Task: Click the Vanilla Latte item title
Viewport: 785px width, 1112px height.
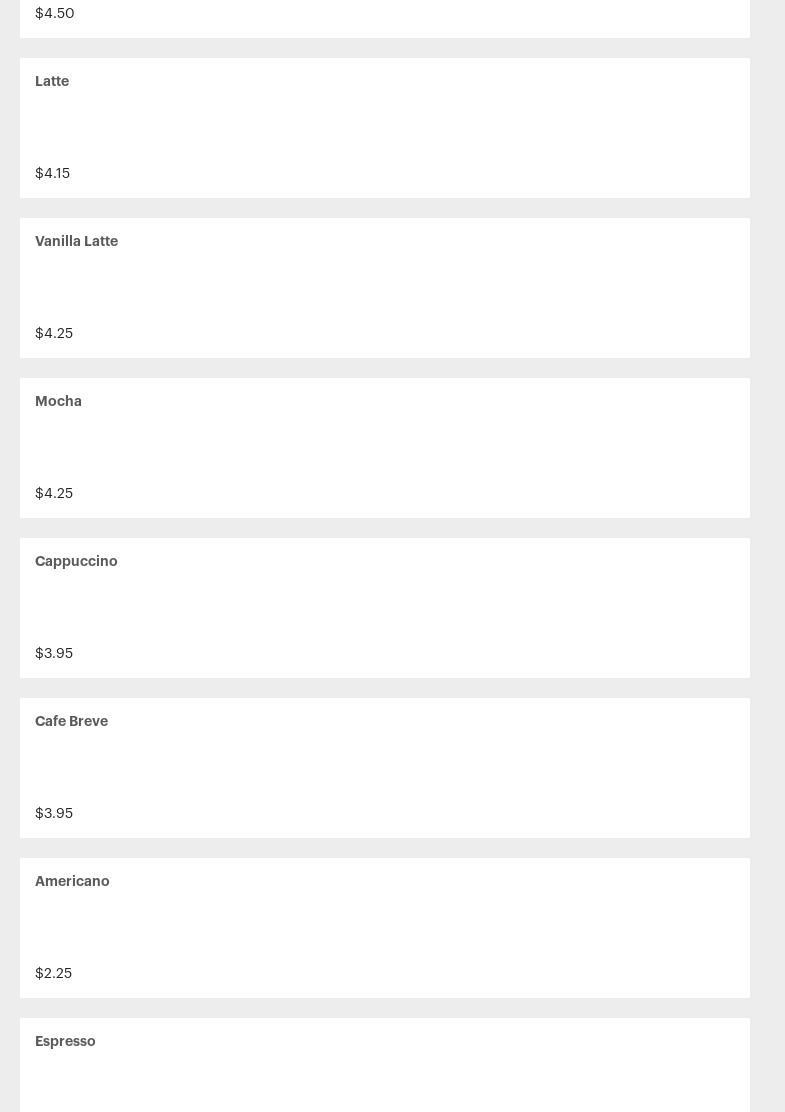Action: pos(76,241)
